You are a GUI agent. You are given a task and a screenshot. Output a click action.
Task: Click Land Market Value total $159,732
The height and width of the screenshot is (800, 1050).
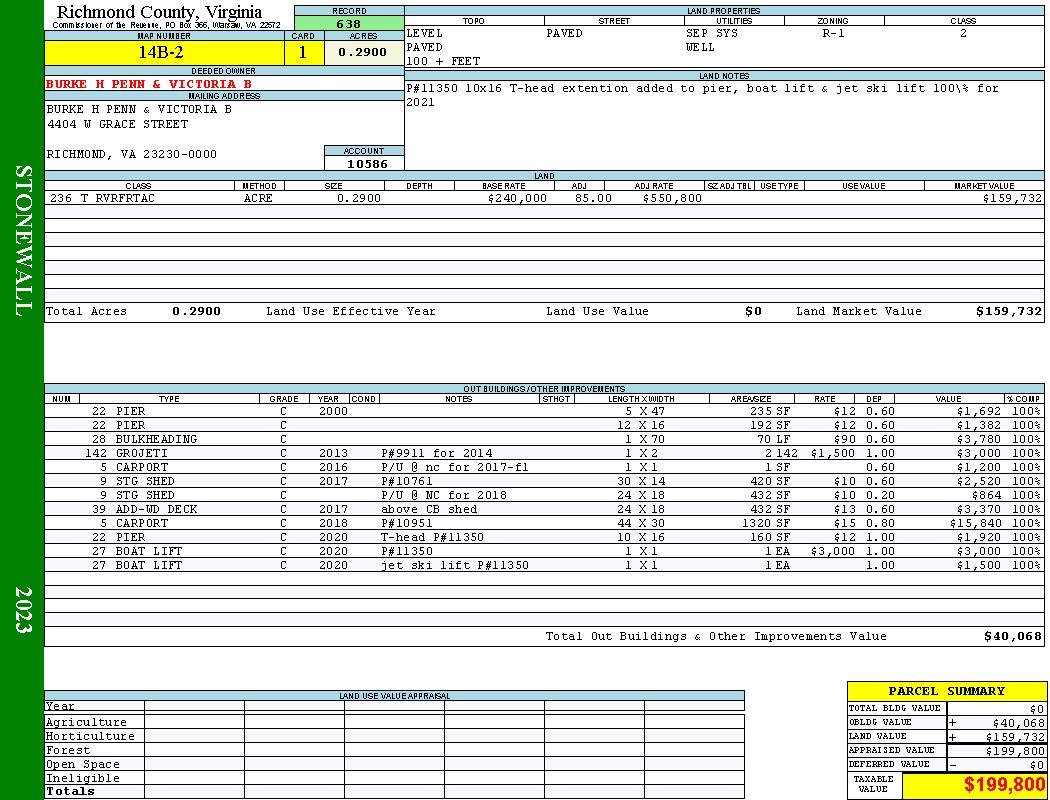tap(1009, 311)
